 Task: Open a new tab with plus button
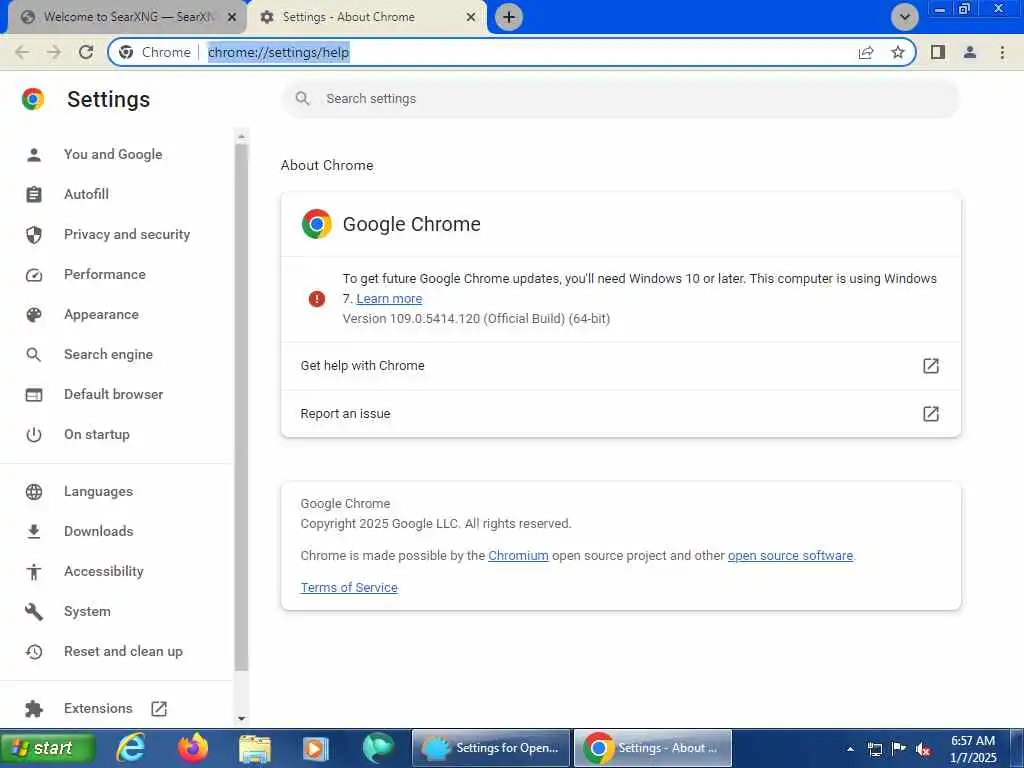[509, 17]
